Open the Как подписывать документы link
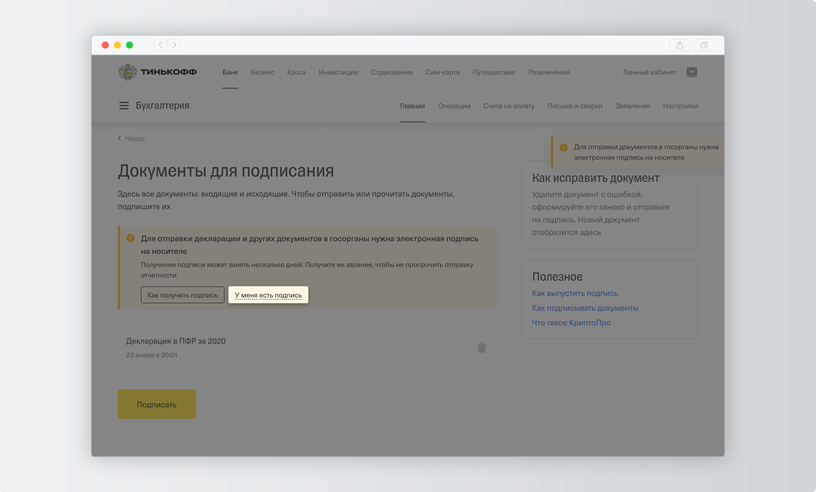816x492 pixels. [x=585, y=308]
